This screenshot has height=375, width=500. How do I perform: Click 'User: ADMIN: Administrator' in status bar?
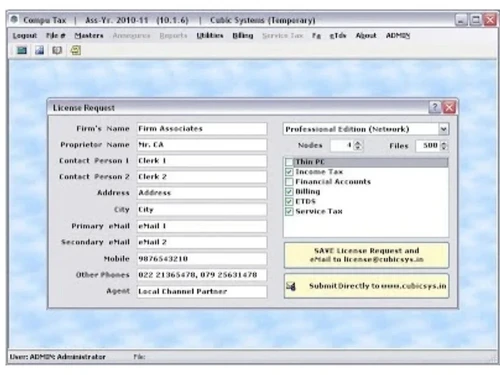click(58, 357)
